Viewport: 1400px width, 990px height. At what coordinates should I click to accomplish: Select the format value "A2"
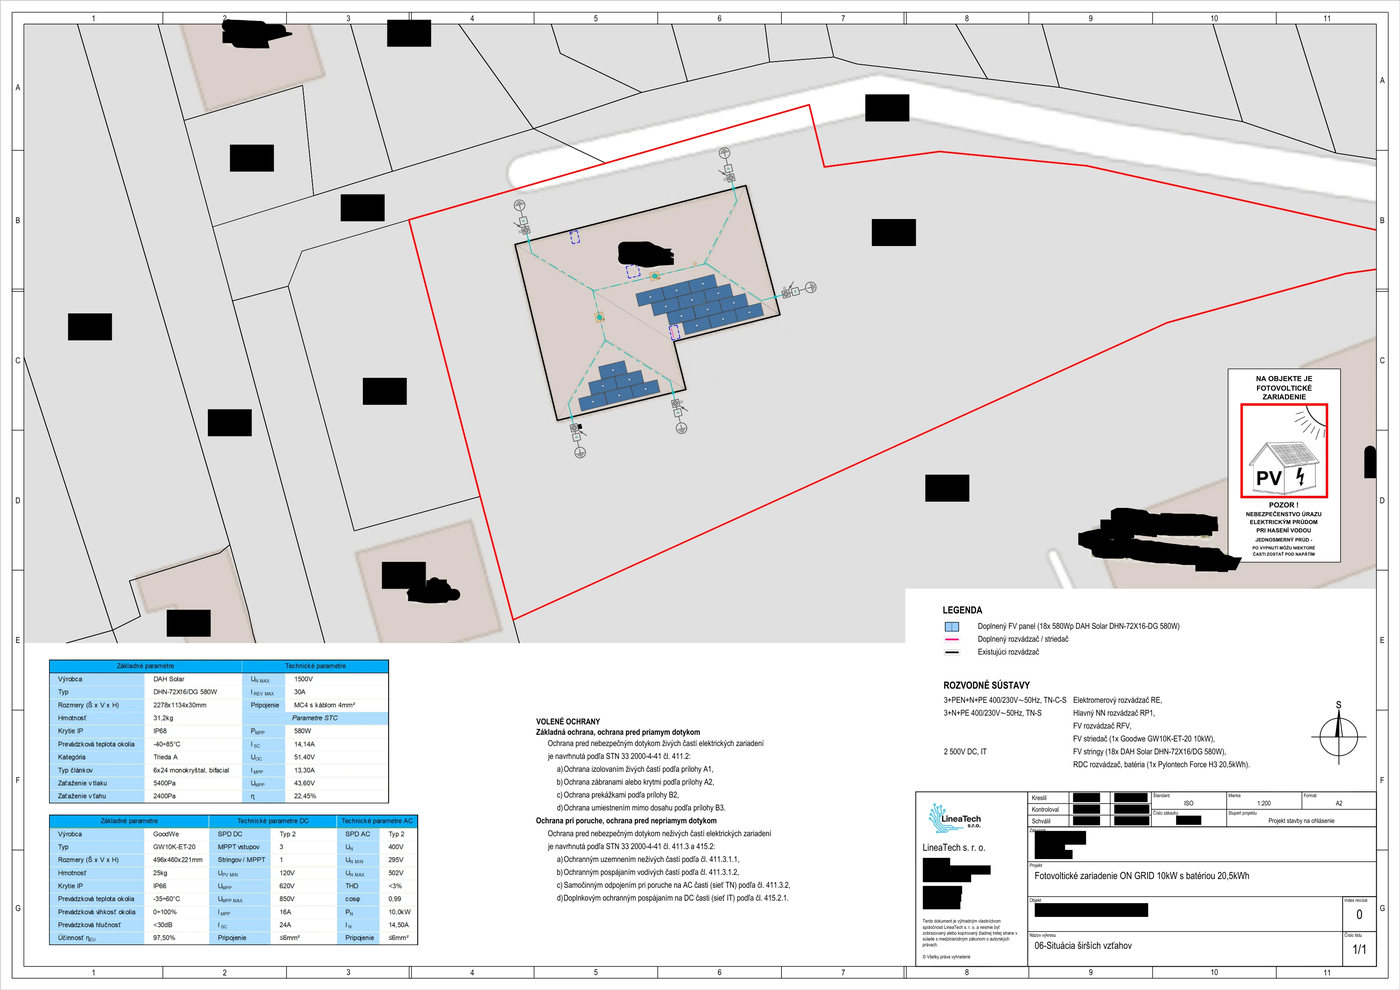pos(1339,803)
